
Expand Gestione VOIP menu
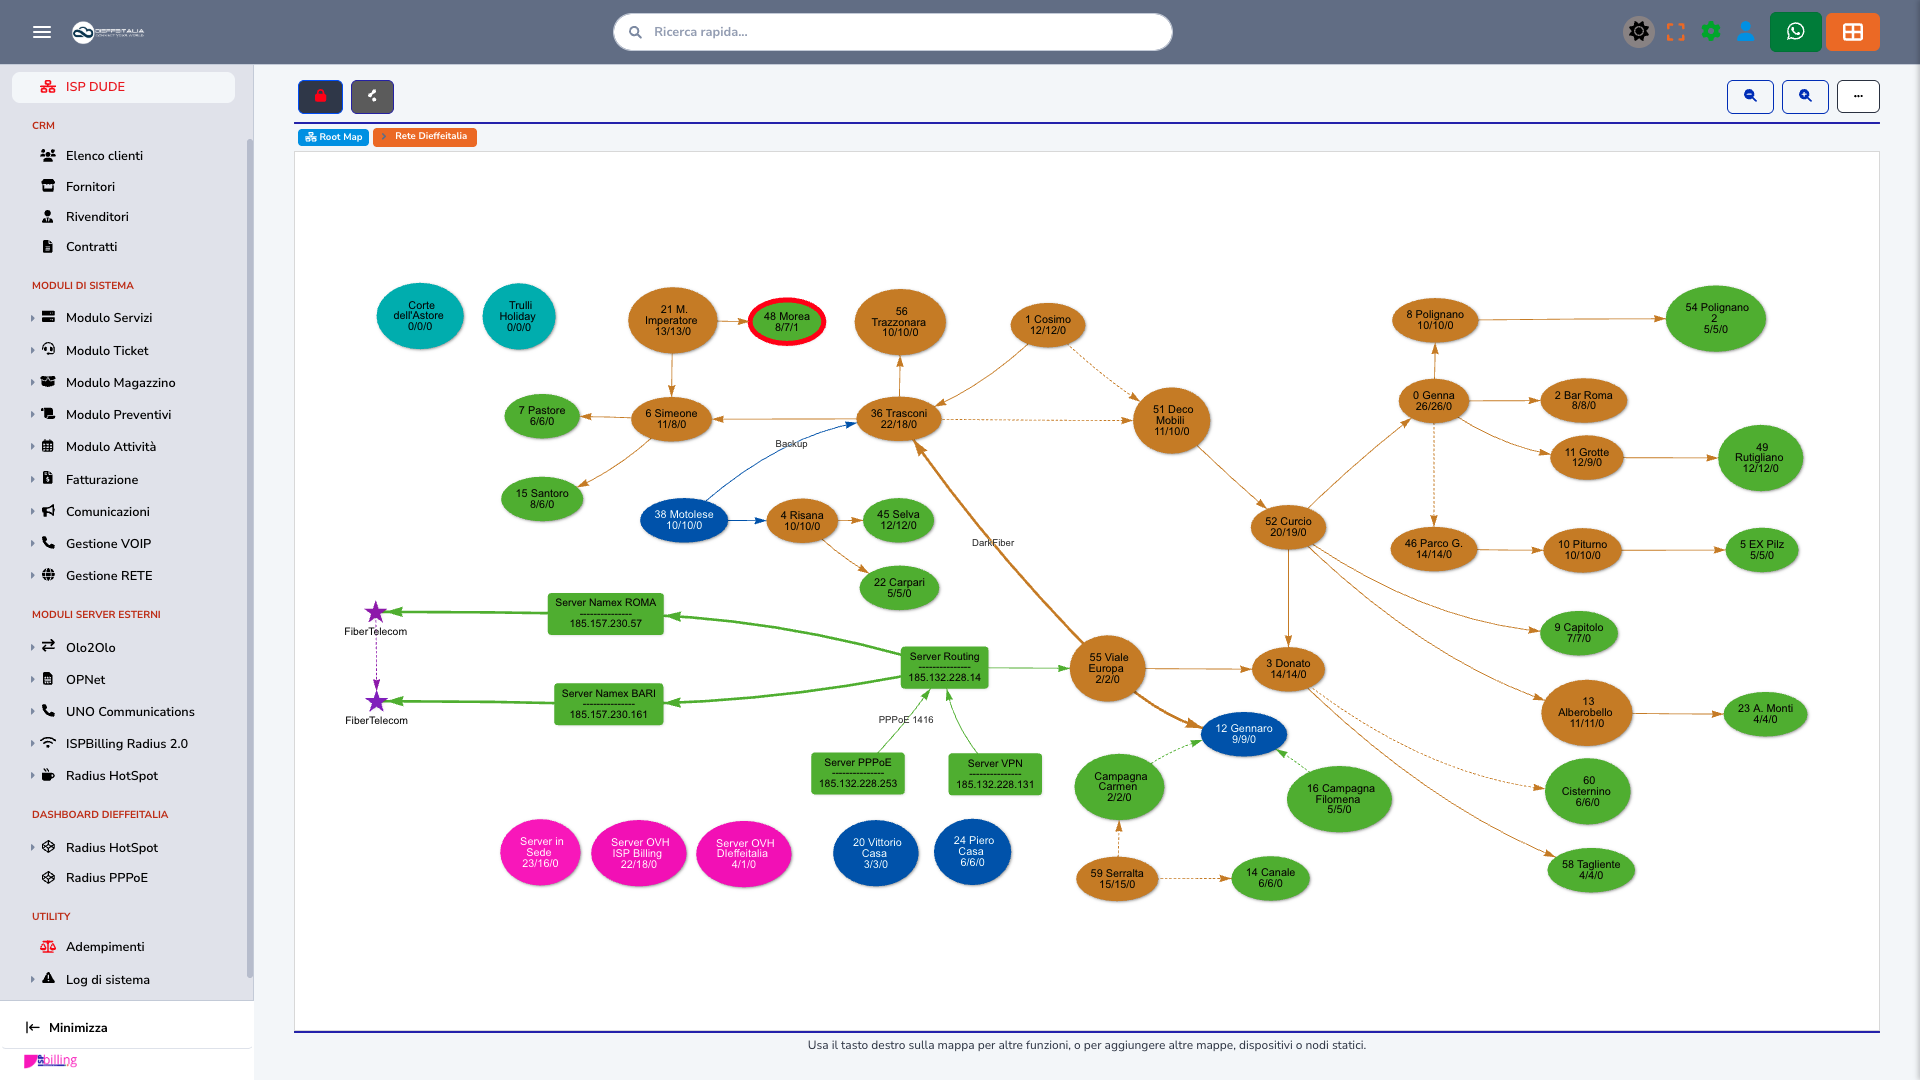[x=108, y=543]
